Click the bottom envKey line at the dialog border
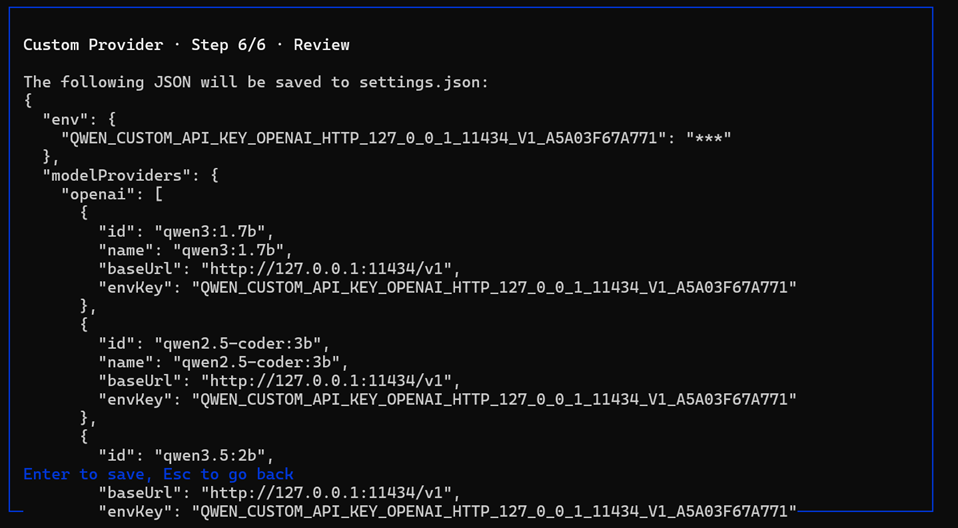 click(448, 511)
